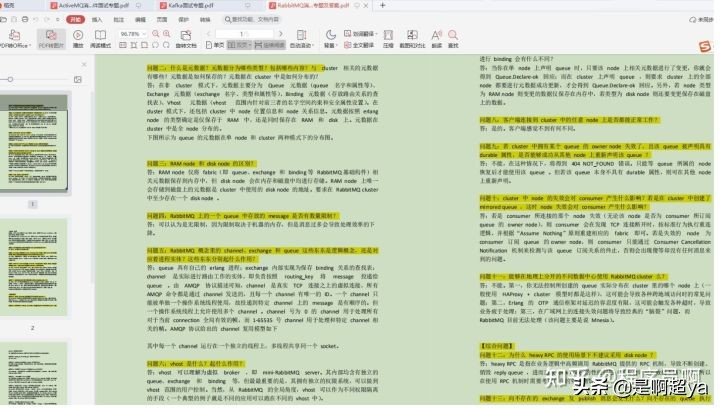Image resolution: width=720 pixels, height=408 pixels.
Task: Expand the PDF转Office dropdown arrow
Action: pyautogui.click(x=30, y=45)
